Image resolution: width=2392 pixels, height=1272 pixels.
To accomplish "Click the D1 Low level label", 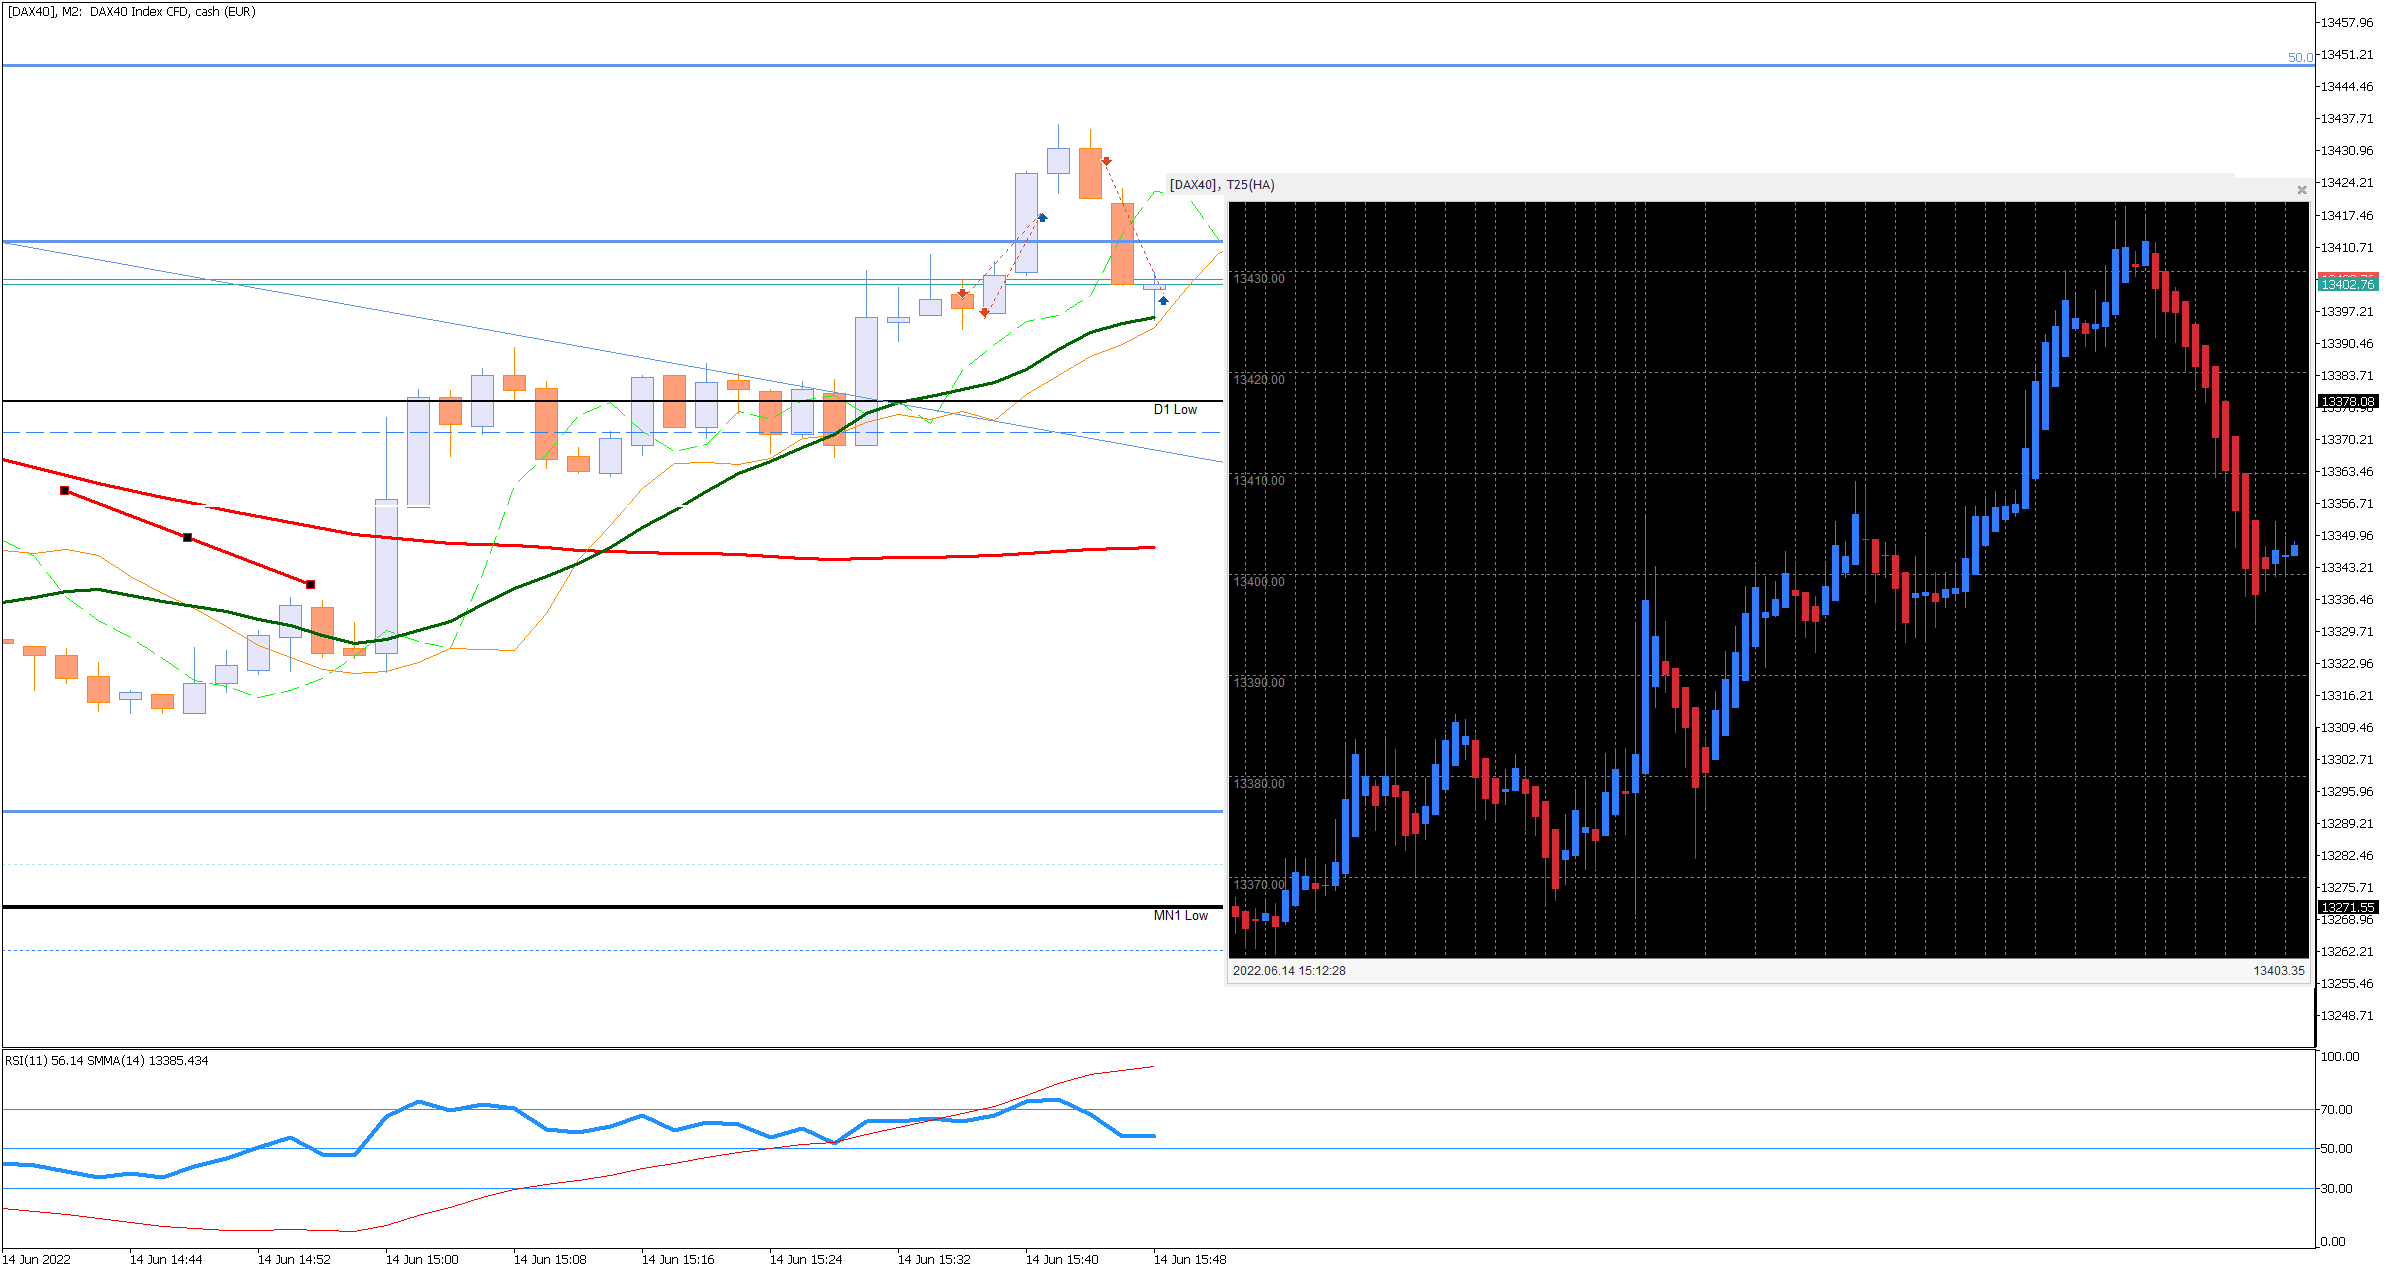I will click(x=1175, y=410).
